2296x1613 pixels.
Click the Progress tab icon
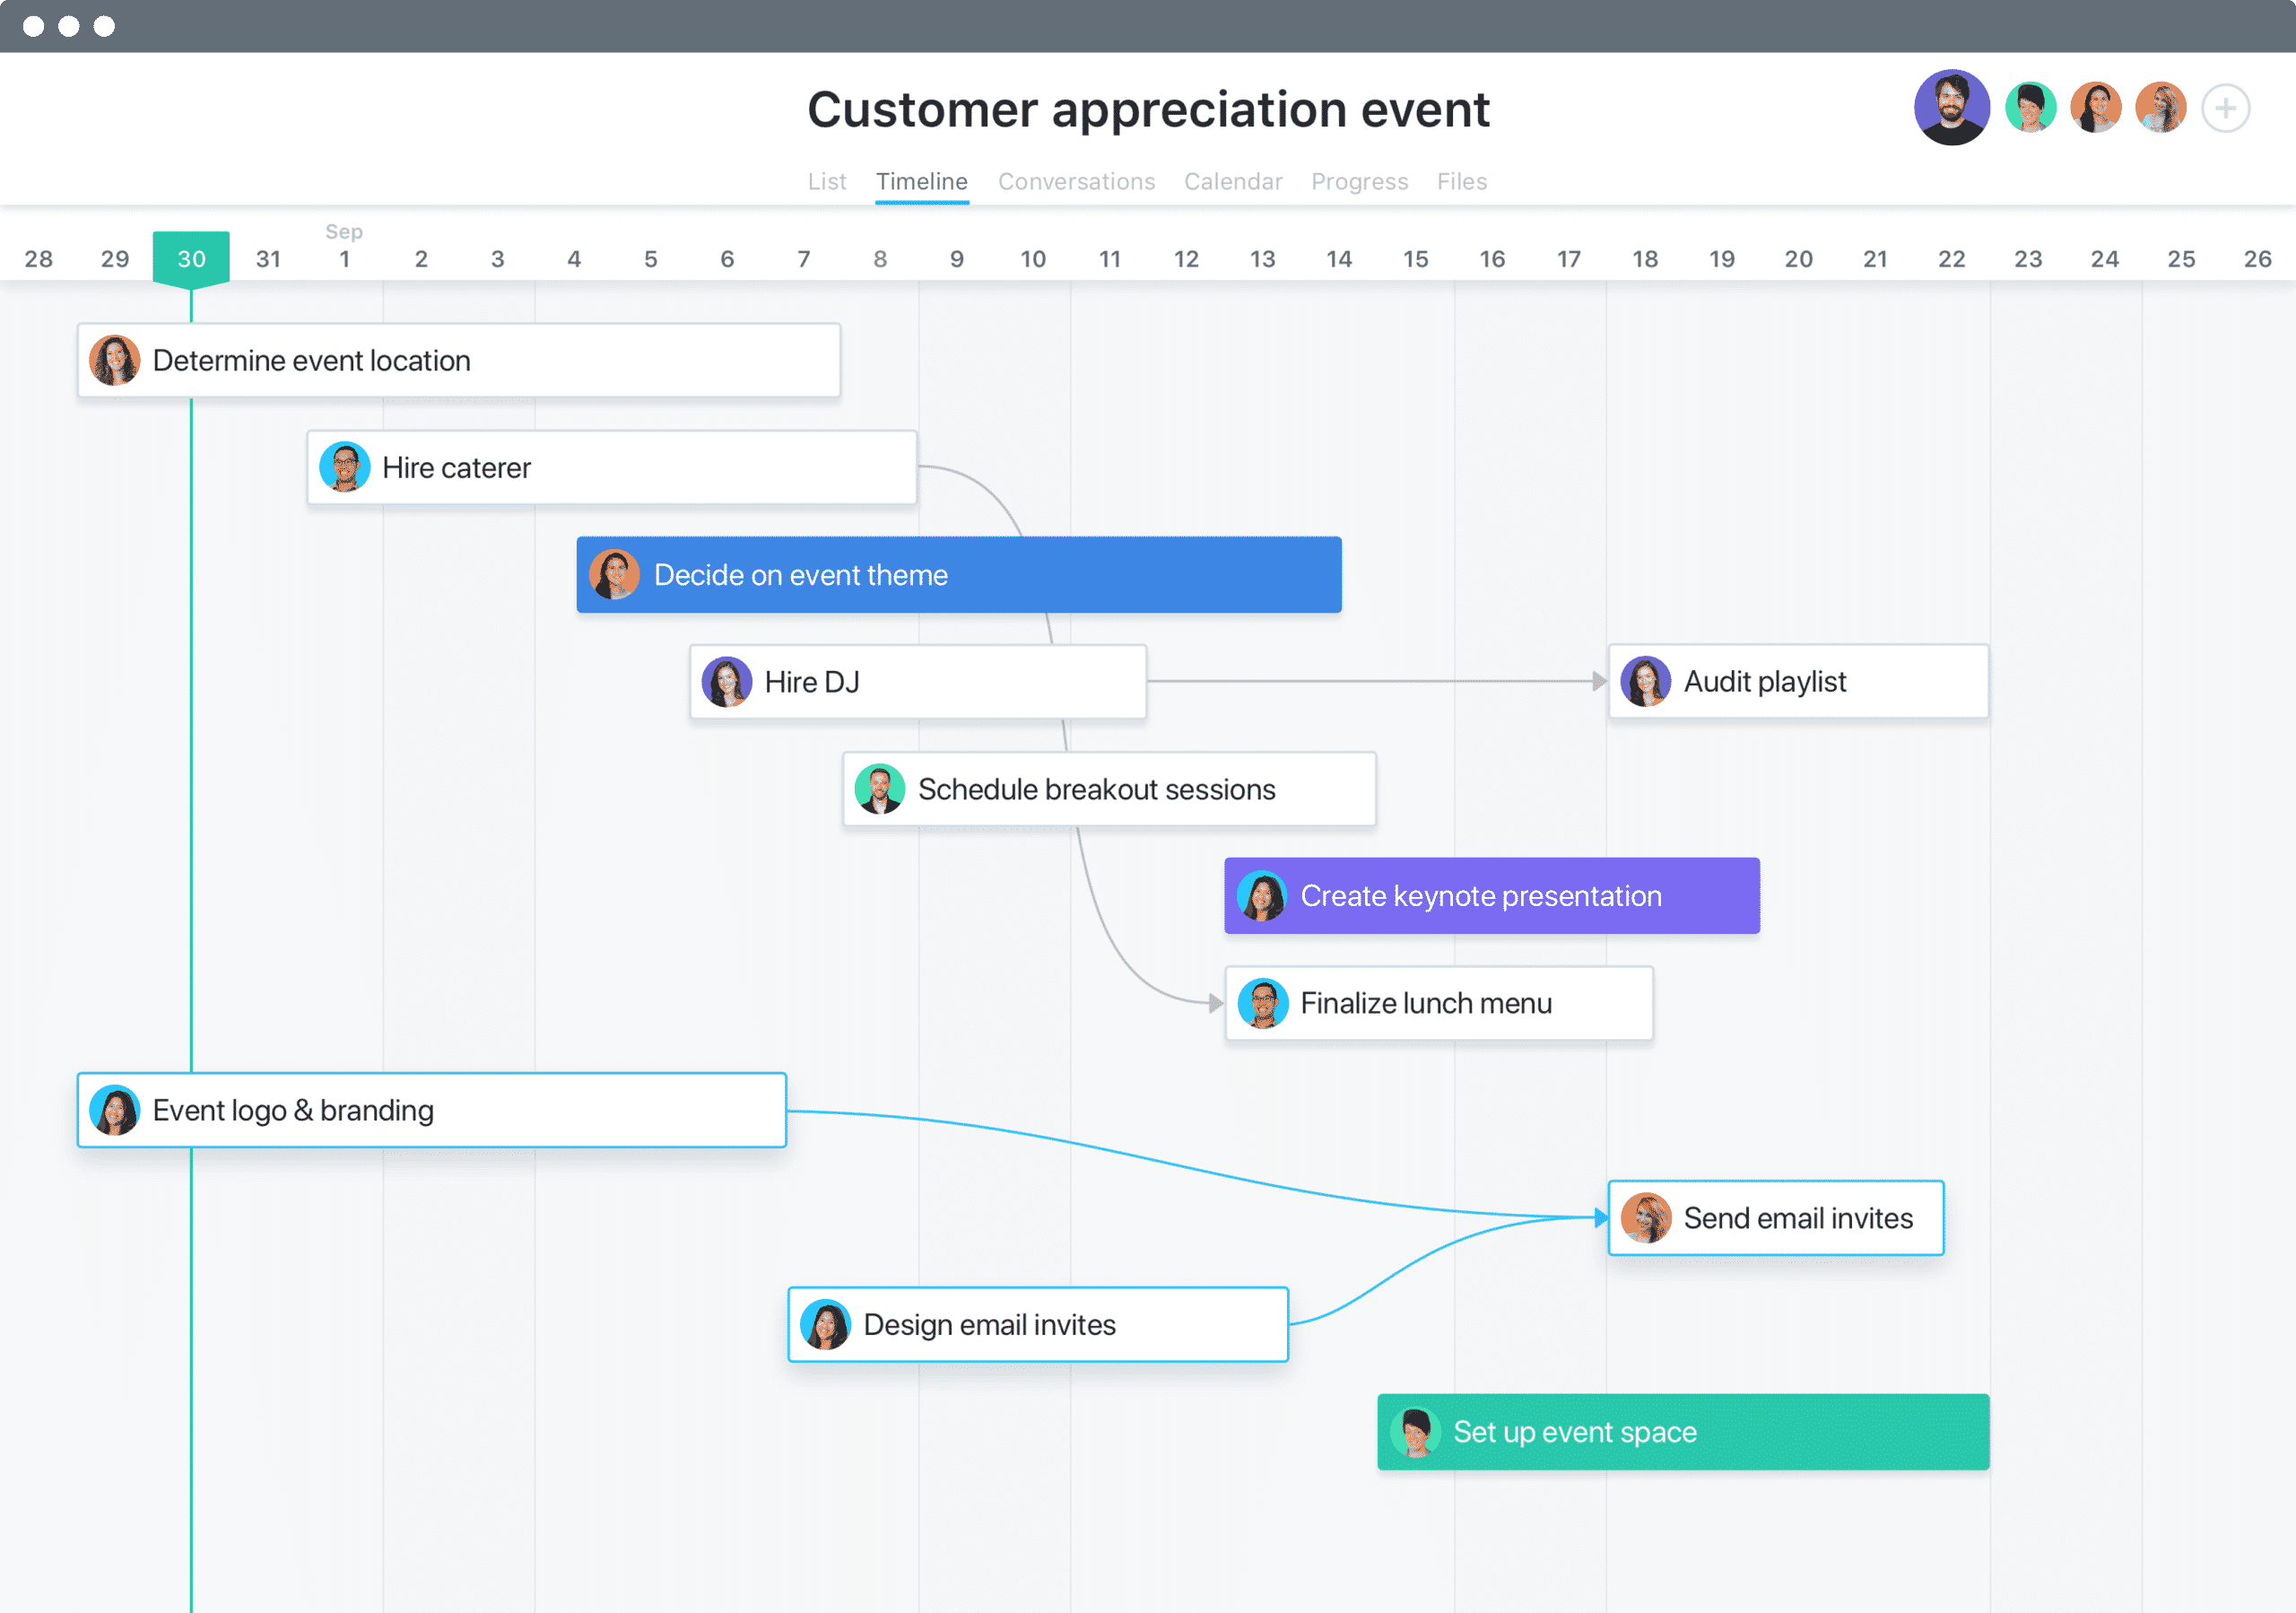pyautogui.click(x=1359, y=179)
